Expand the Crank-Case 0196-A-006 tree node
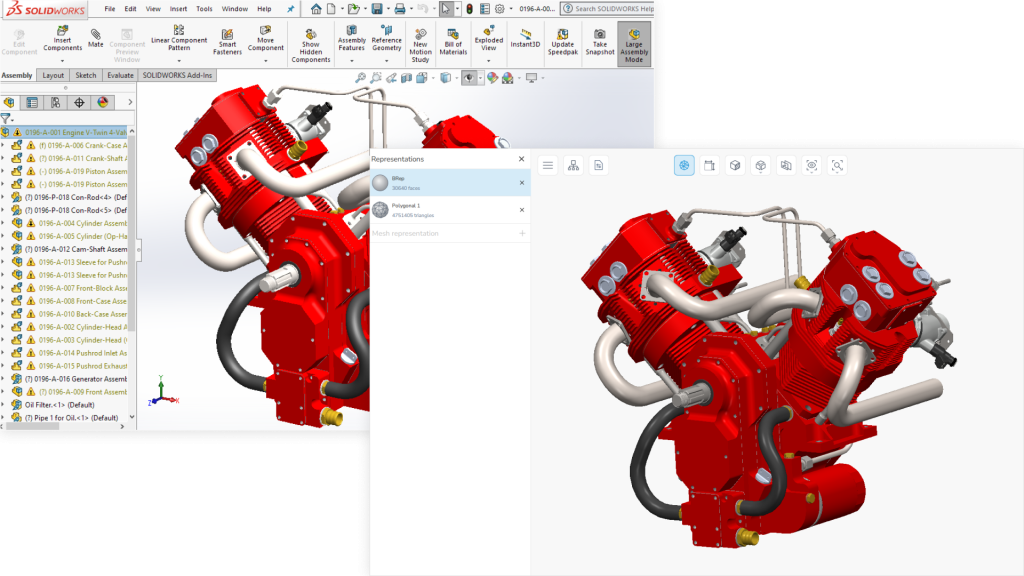Screen dimensions: 1024x576 [3, 145]
